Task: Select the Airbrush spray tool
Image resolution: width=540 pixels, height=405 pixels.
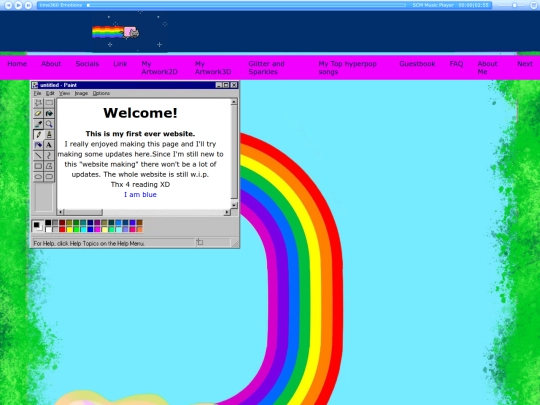Action: [x=38, y=145]
